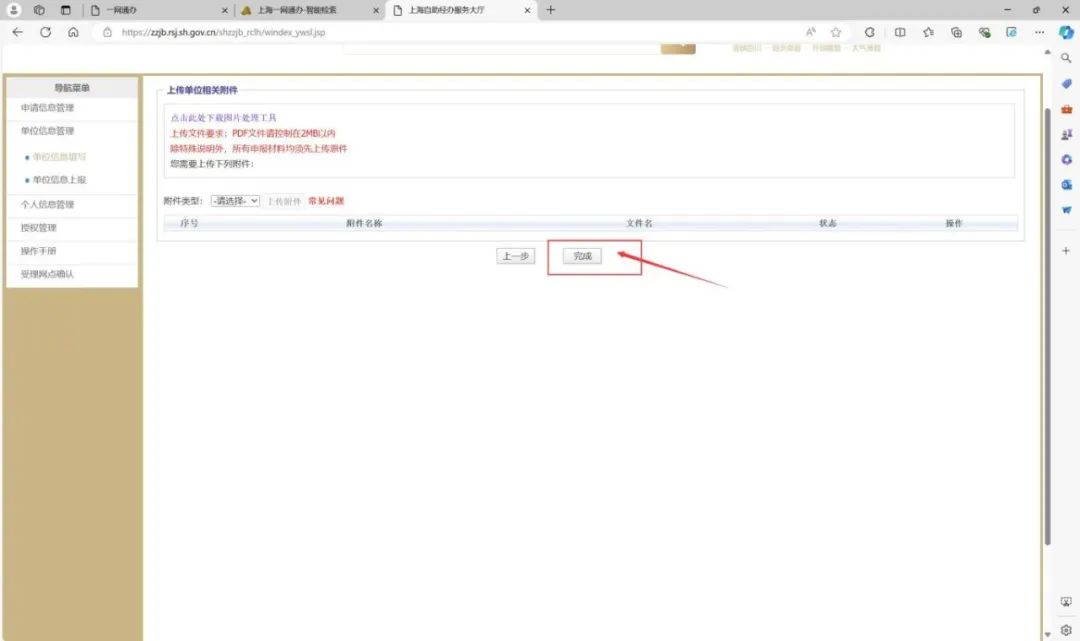Open the sidebar settings gear icon
Image resolution: width=1080 pixels, height=641 pixels.
pos(1066,630)
